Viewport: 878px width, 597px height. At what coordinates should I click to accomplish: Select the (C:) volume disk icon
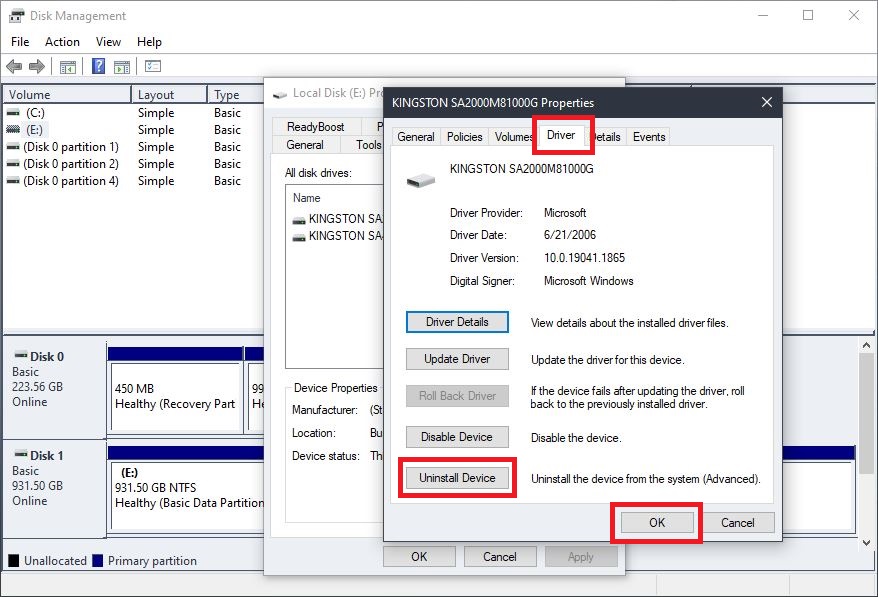pyautogui.click(x=14, y=112)
